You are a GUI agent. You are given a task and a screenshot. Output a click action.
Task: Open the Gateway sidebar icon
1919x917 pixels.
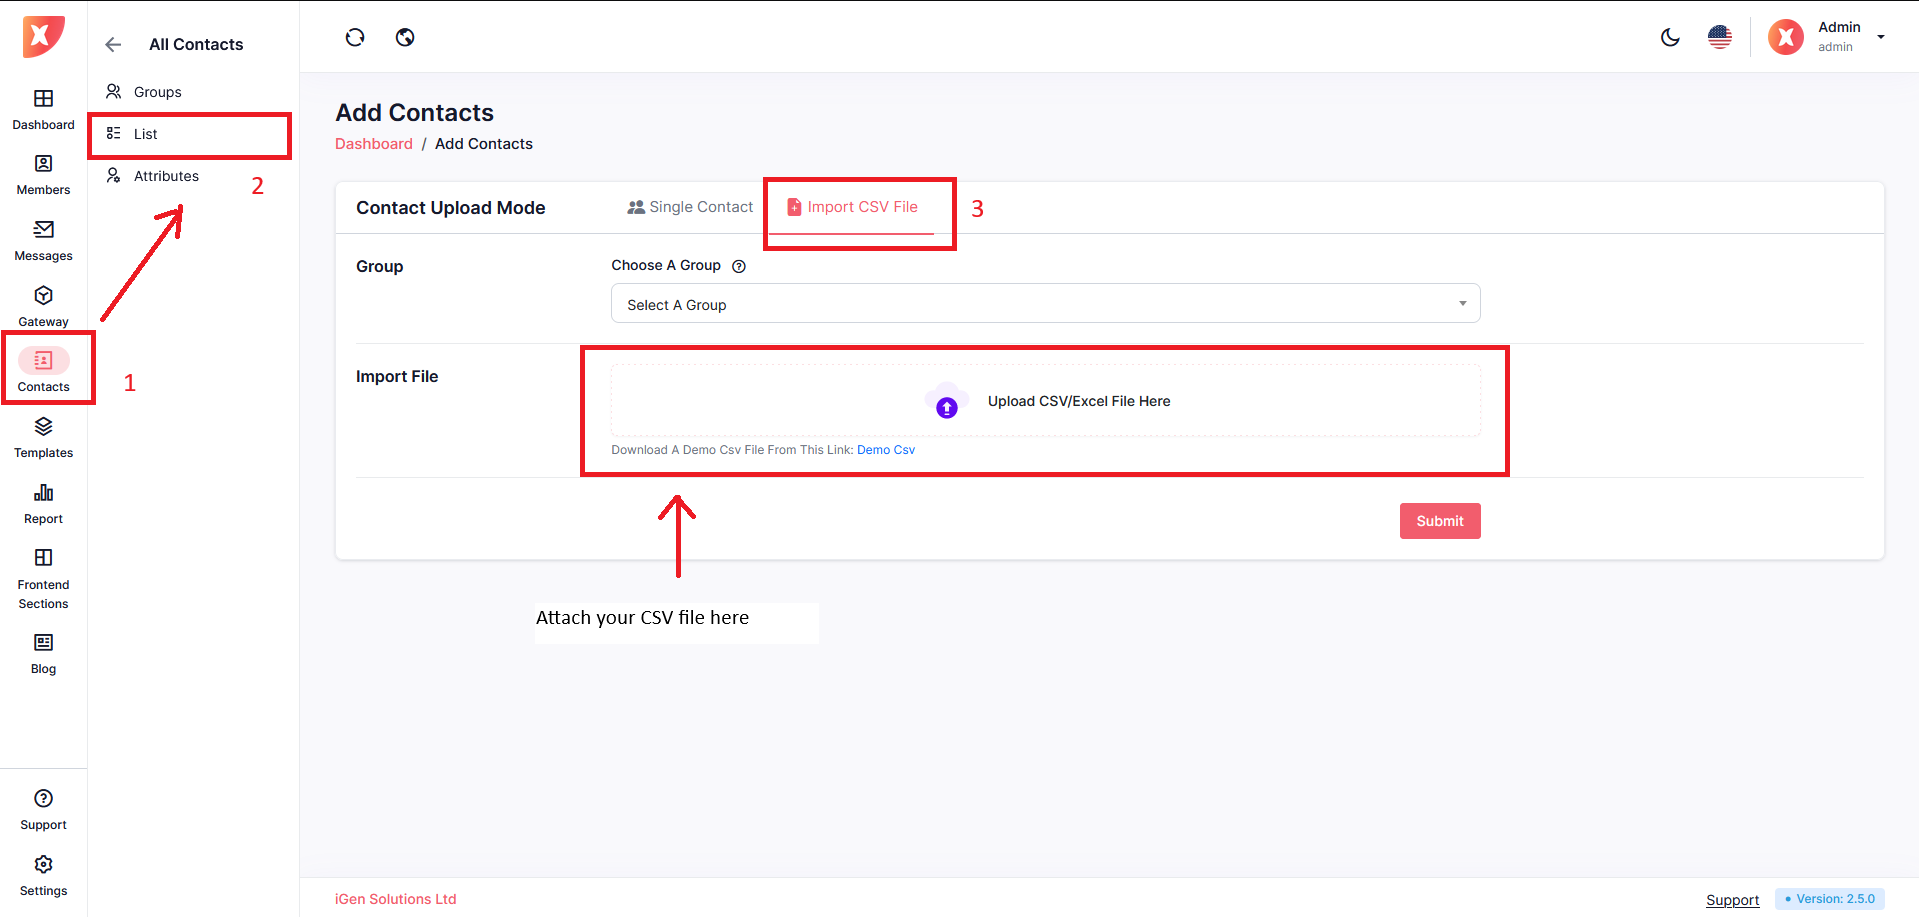pos(43,306)
